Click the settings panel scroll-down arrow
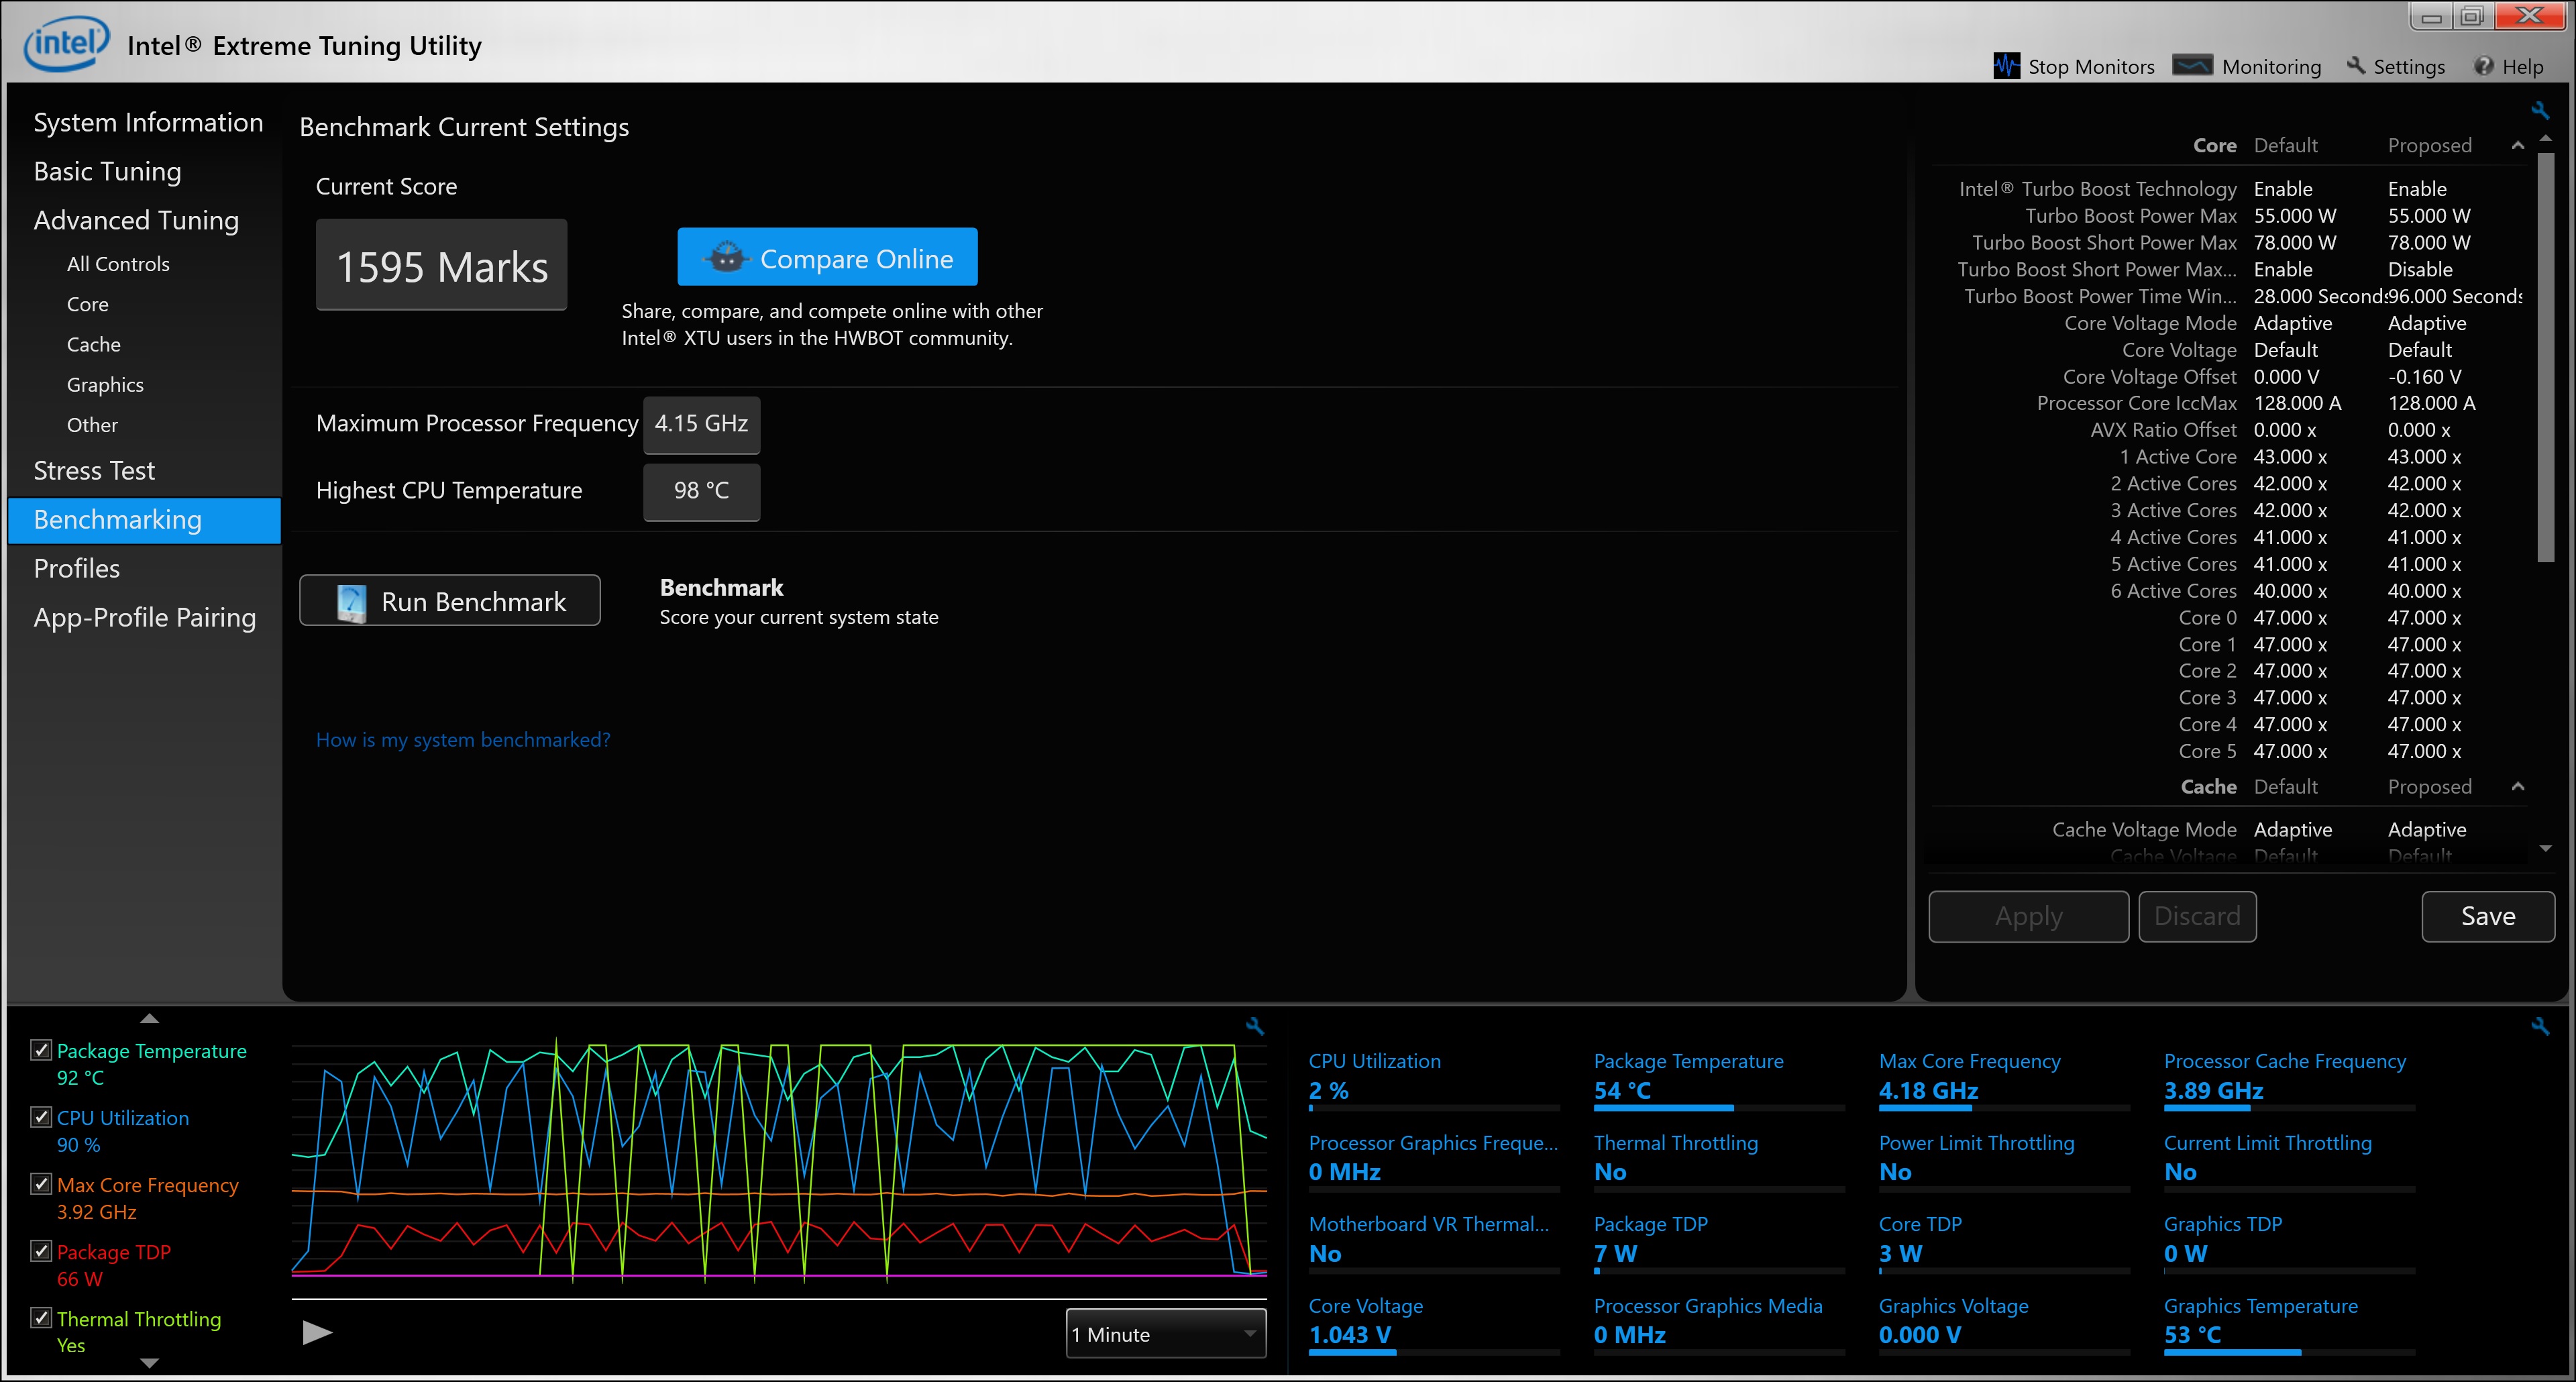The width and height of the screenshot is (2576, 1382). (2546, 848)
